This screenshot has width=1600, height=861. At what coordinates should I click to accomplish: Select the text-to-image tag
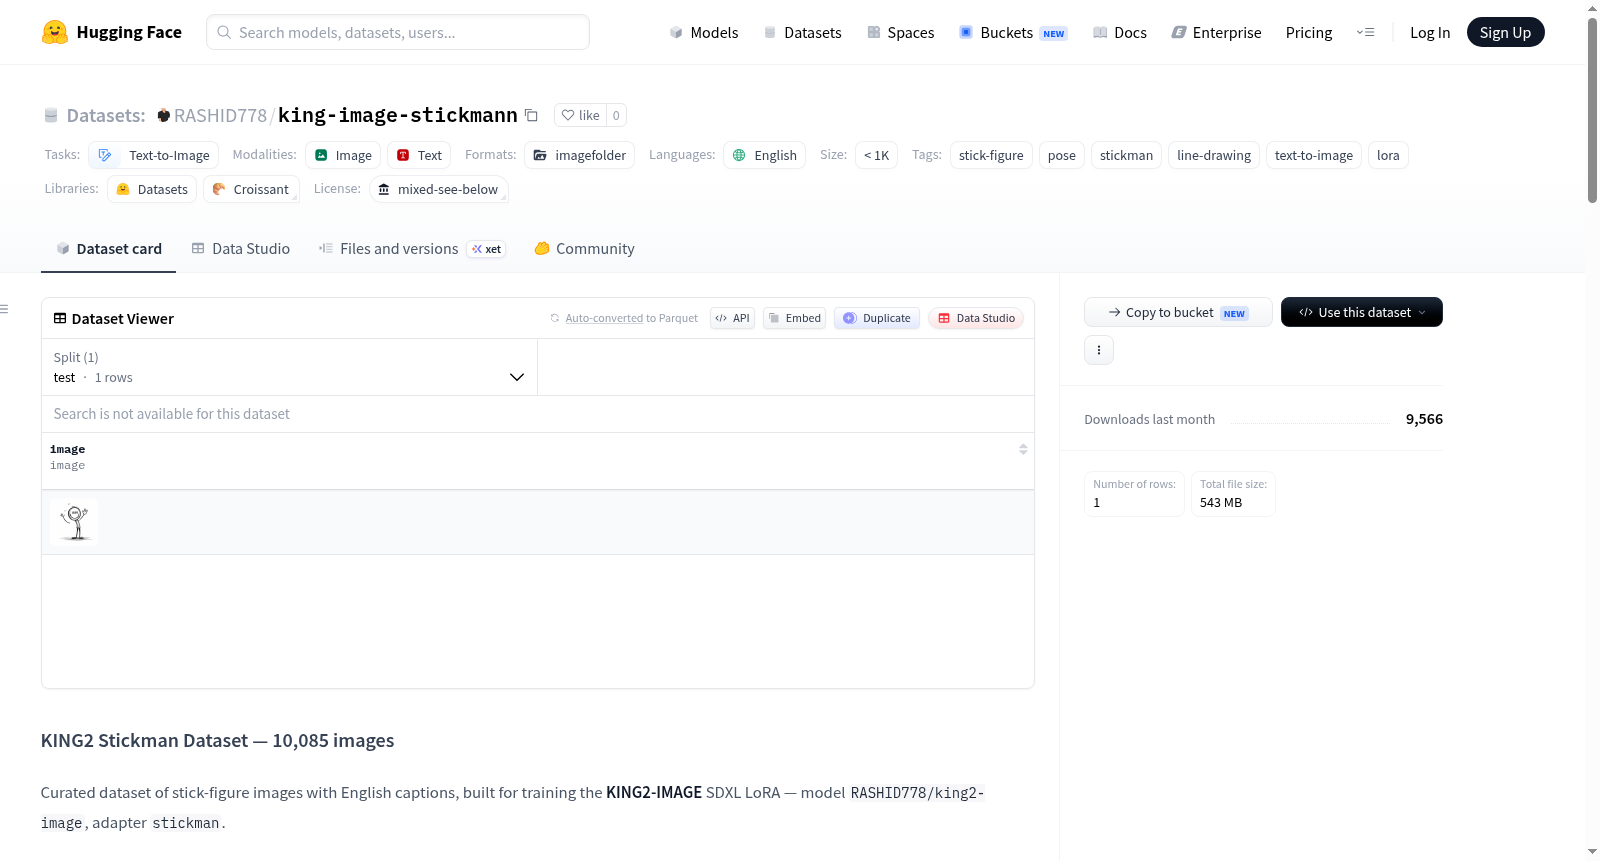coord(1314,155)
